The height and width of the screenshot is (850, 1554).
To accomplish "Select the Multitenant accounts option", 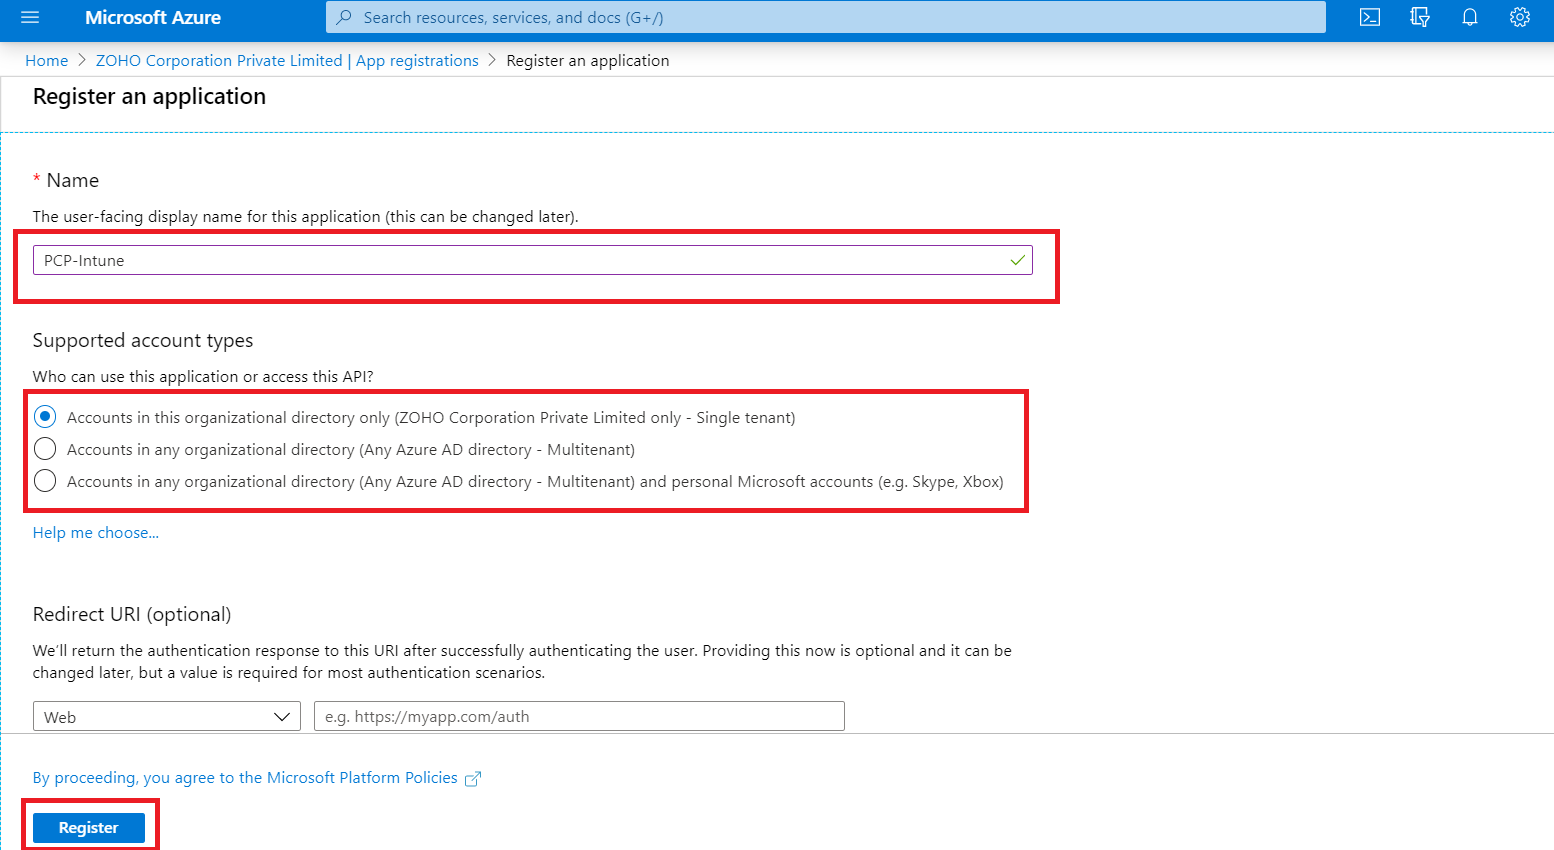I will pos(44,448).
